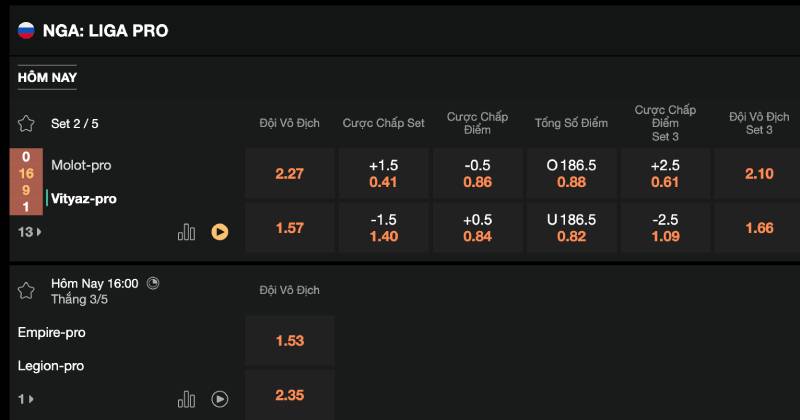Bet Vityaz-pro winner odds 1.57
800x420 pixels.
(290, 228)
